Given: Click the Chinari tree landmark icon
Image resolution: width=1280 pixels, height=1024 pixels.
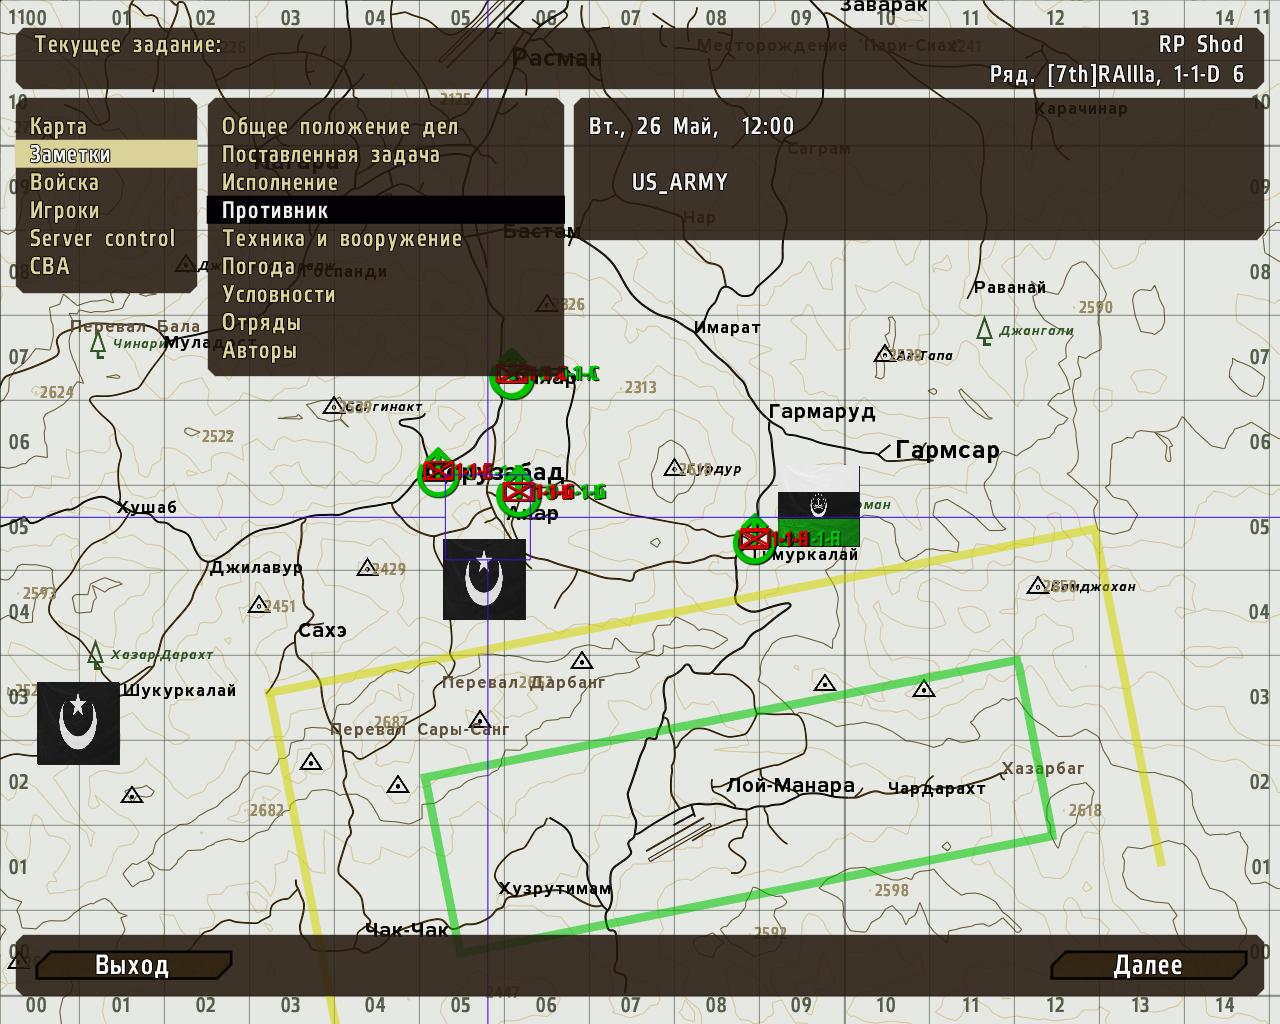Looking at the screenshot, I should point(98,344).
